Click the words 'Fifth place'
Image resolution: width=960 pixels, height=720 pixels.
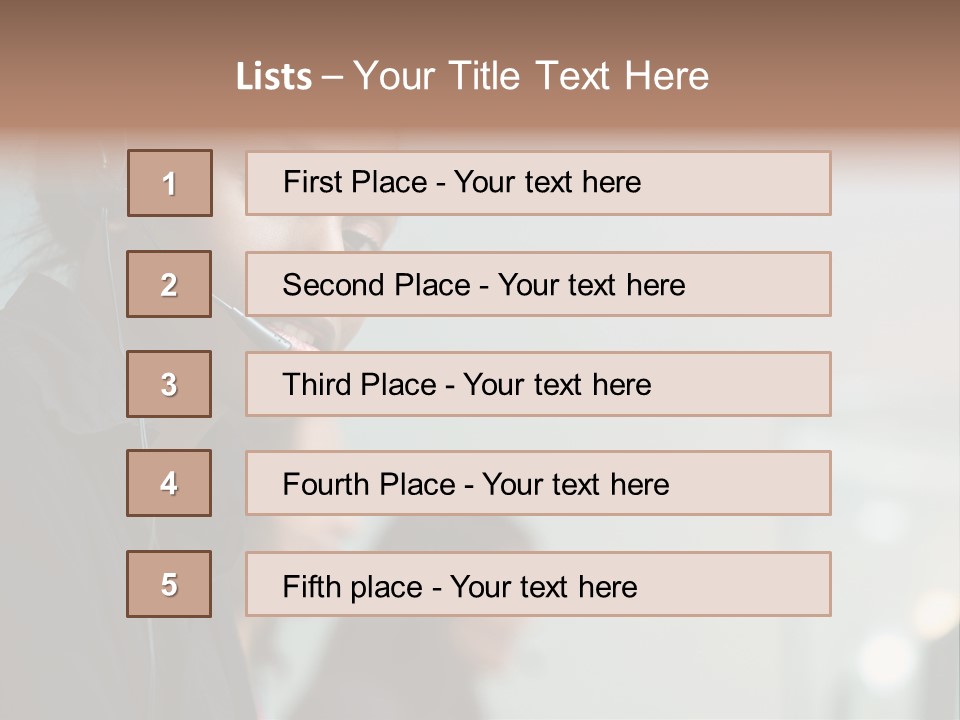tap(352, 586)
